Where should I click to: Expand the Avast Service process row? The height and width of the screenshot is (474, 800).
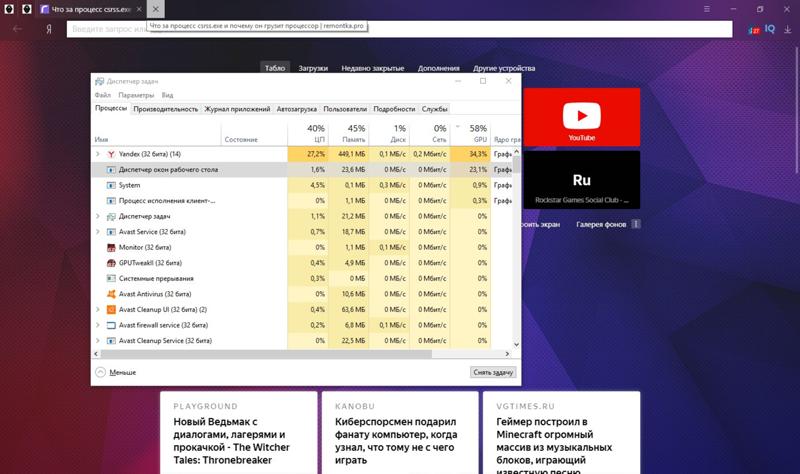click(x=97, y=232)
